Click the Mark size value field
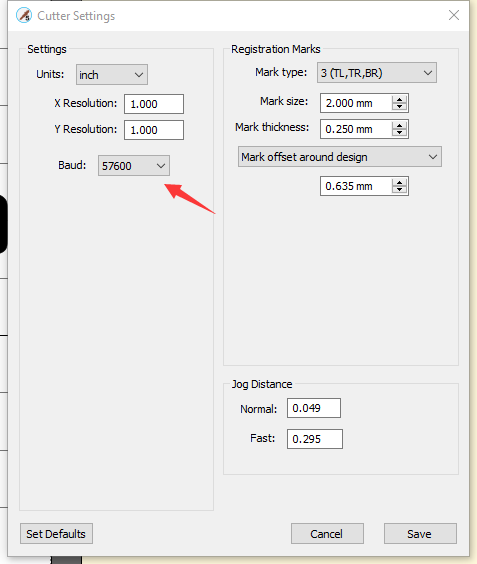Screen dimensions: 477x564 pyautogui.click(x=356, y=103)
